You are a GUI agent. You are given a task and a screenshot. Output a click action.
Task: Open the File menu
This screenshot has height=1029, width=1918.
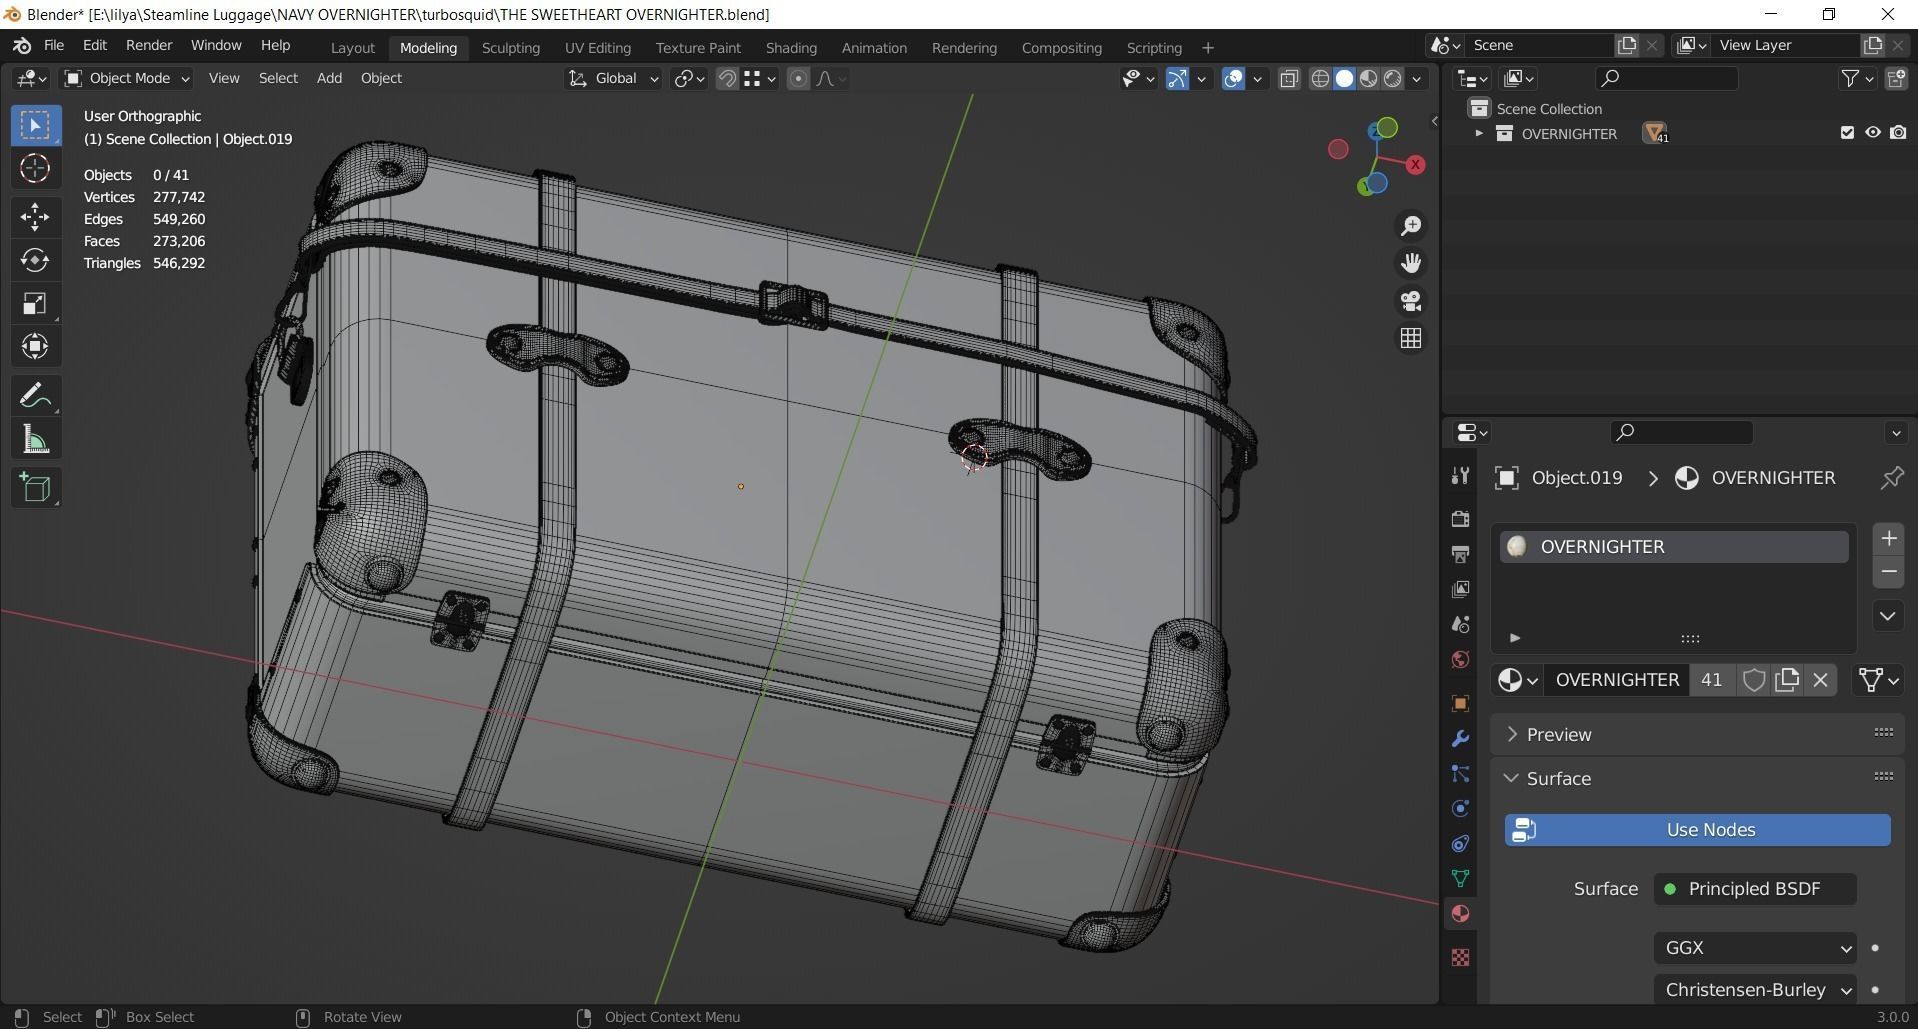tap(54, 45)
